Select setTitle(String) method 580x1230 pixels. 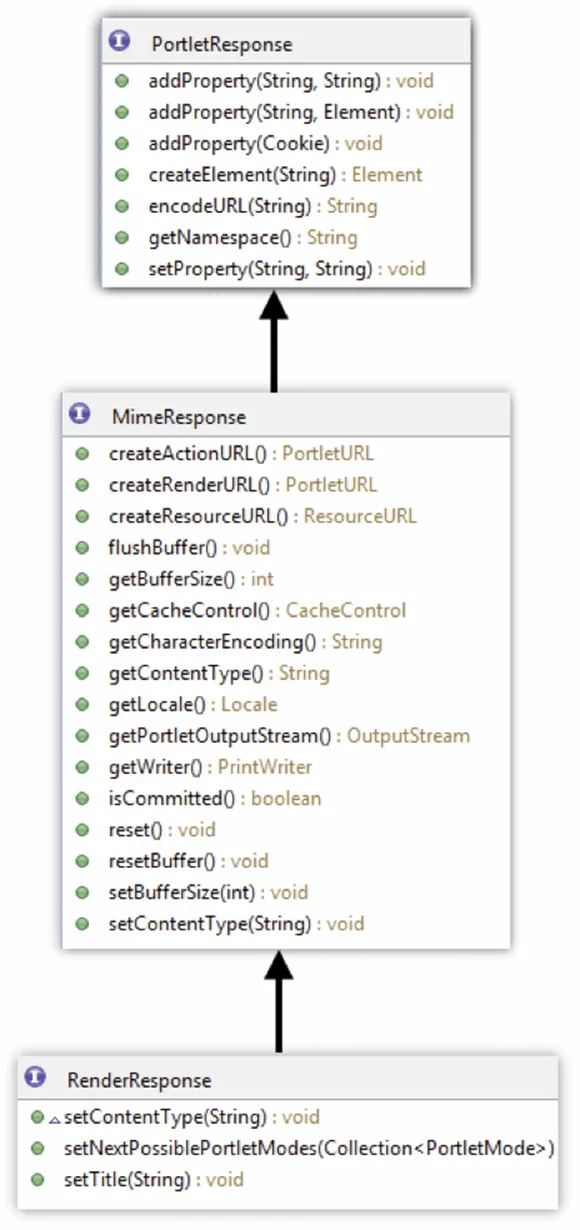(x=154, y=1180)
